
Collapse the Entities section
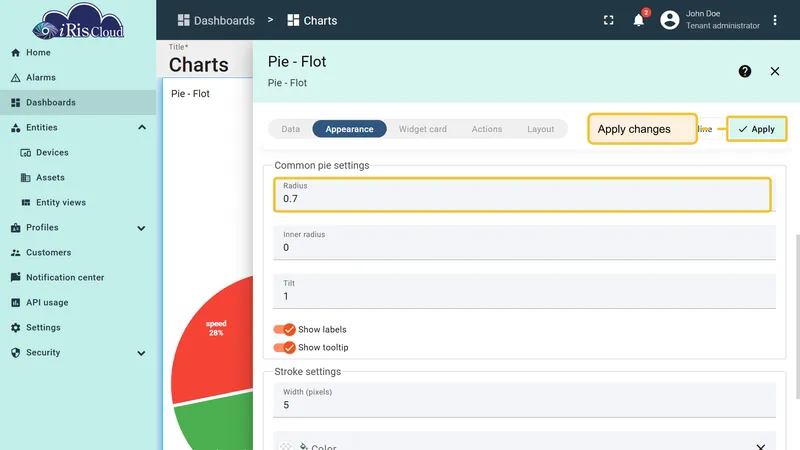point(142,128)
